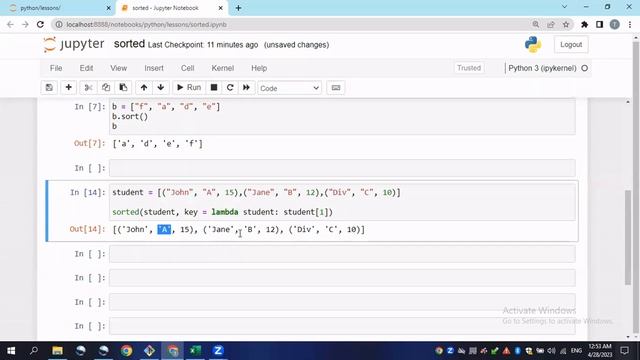The image size is (640, 360).
Task: Click the In [7] code cell
Action: tap(342, 116)
